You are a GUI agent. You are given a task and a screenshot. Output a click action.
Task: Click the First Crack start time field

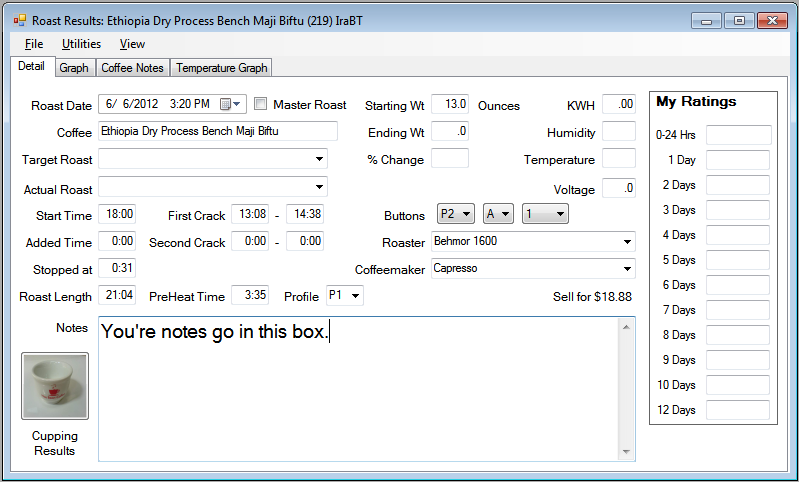pyautogui.click(x=250, y=214)
